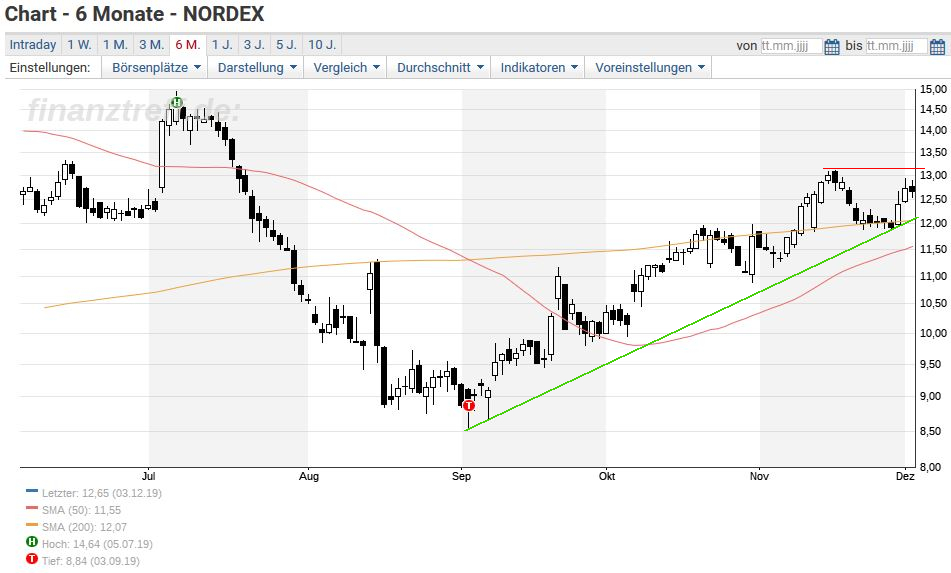Open the Börsenplätze dropdown

pos(156,67)
